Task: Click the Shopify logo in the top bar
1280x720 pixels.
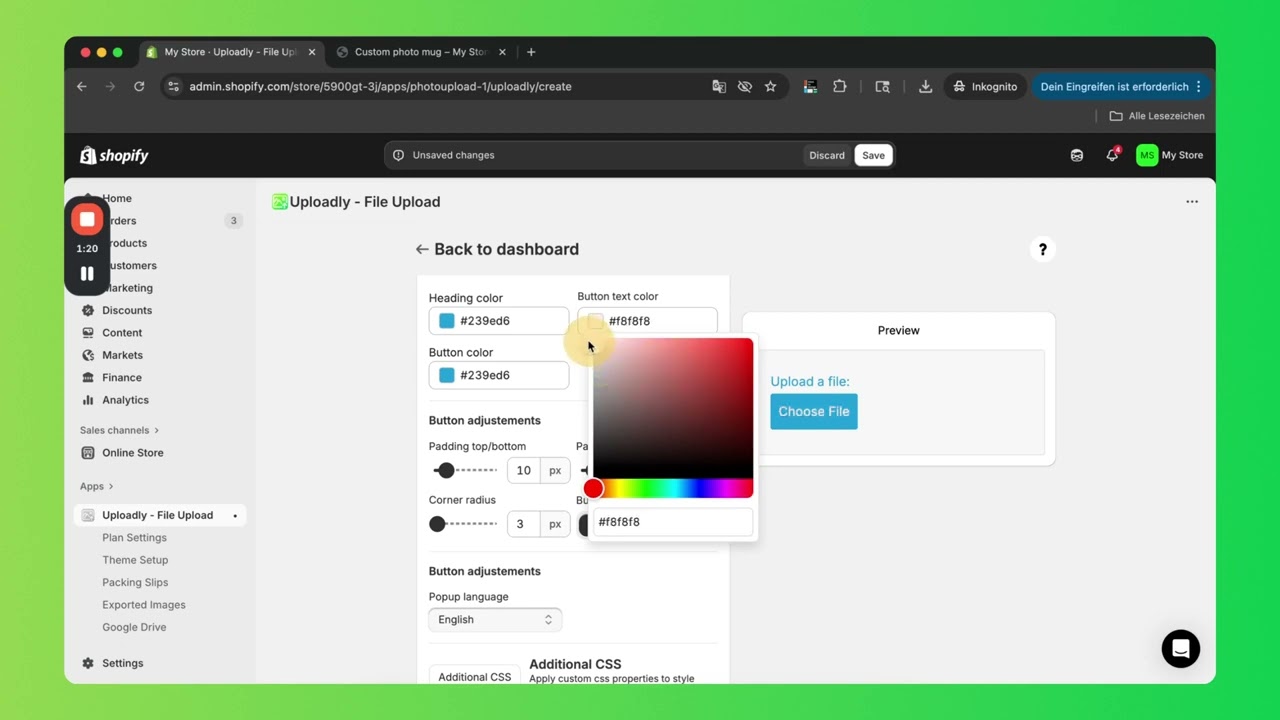Action: coord(114,155)
